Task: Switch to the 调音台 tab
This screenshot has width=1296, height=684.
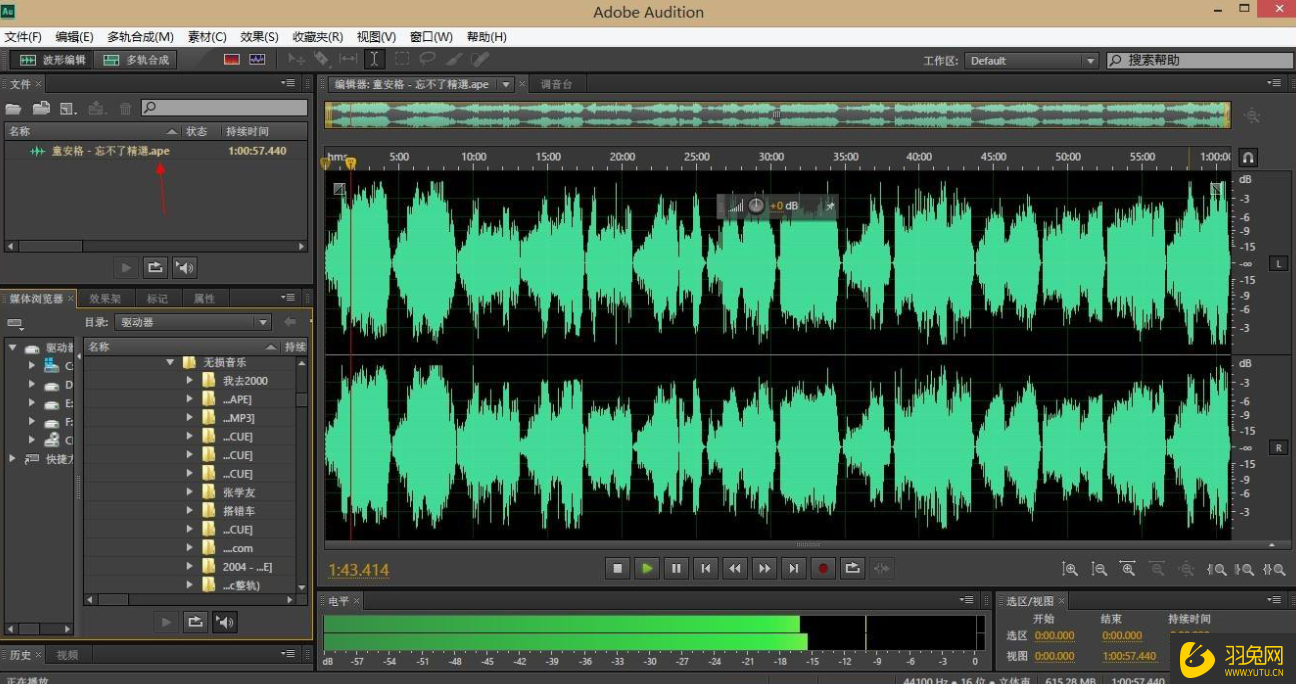Action: [556, 84]
